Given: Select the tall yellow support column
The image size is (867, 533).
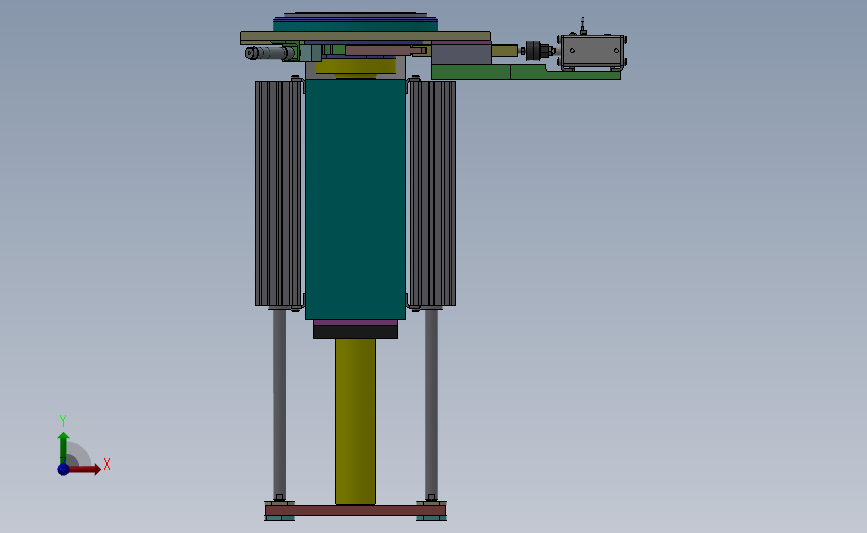Looking at the screenshot, I should (x=355, y=421).
